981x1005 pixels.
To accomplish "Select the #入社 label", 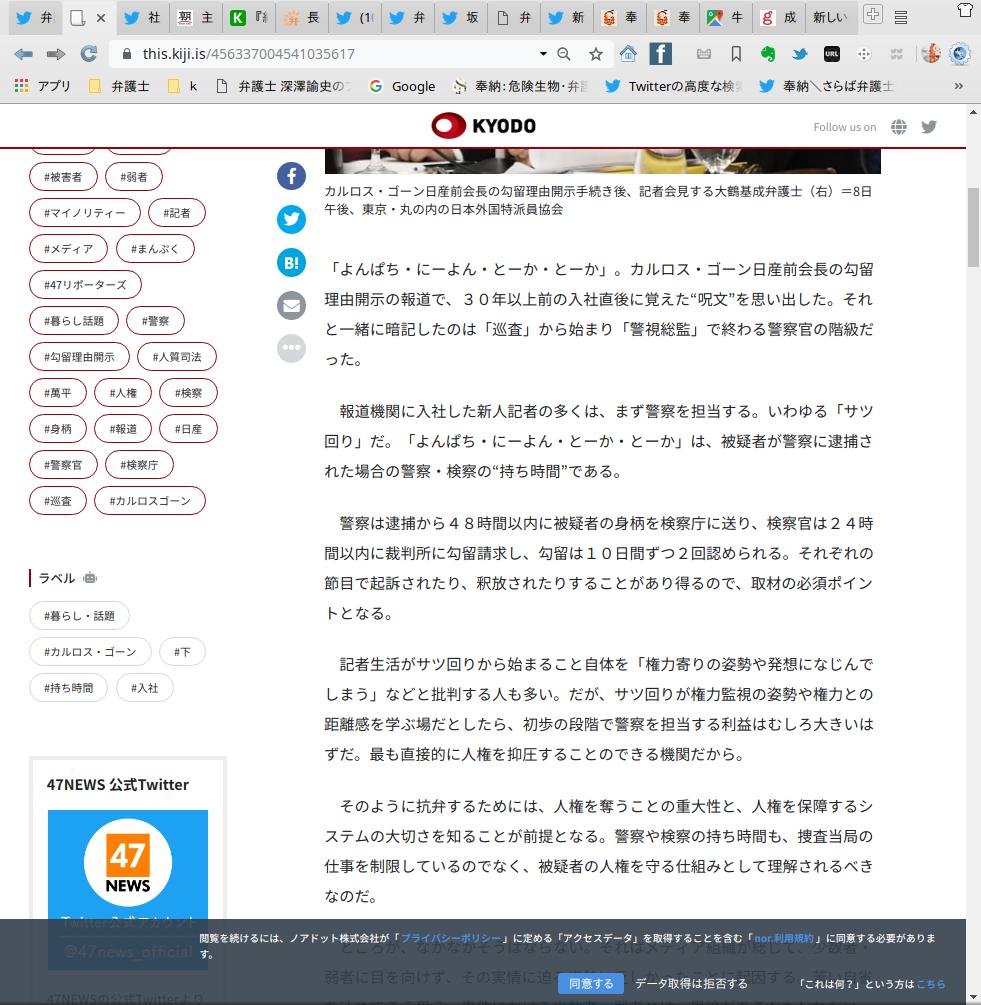I will (145, 688).
